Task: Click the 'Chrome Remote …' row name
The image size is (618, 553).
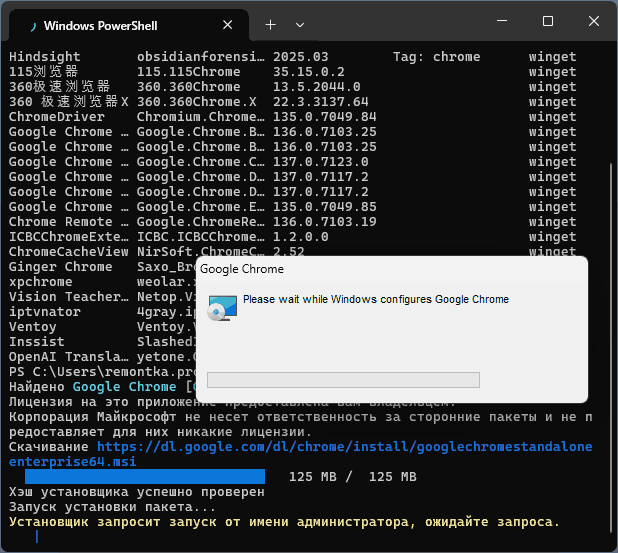Action: (x=69, y=222)
